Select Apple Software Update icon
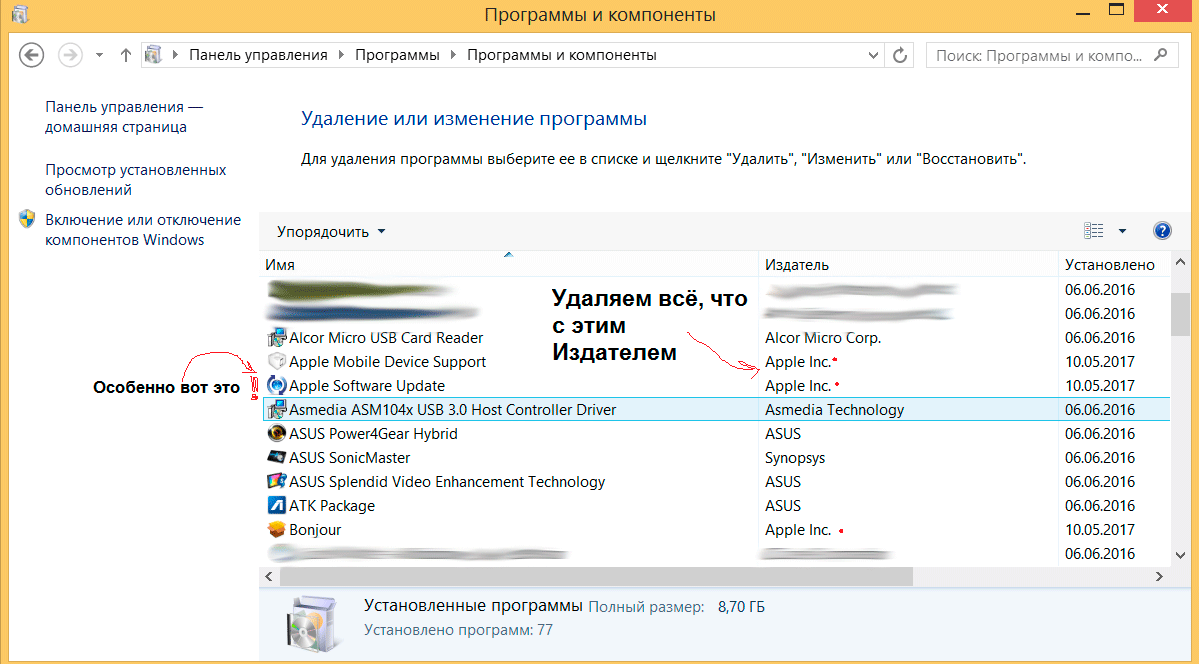 coord(276,386)
